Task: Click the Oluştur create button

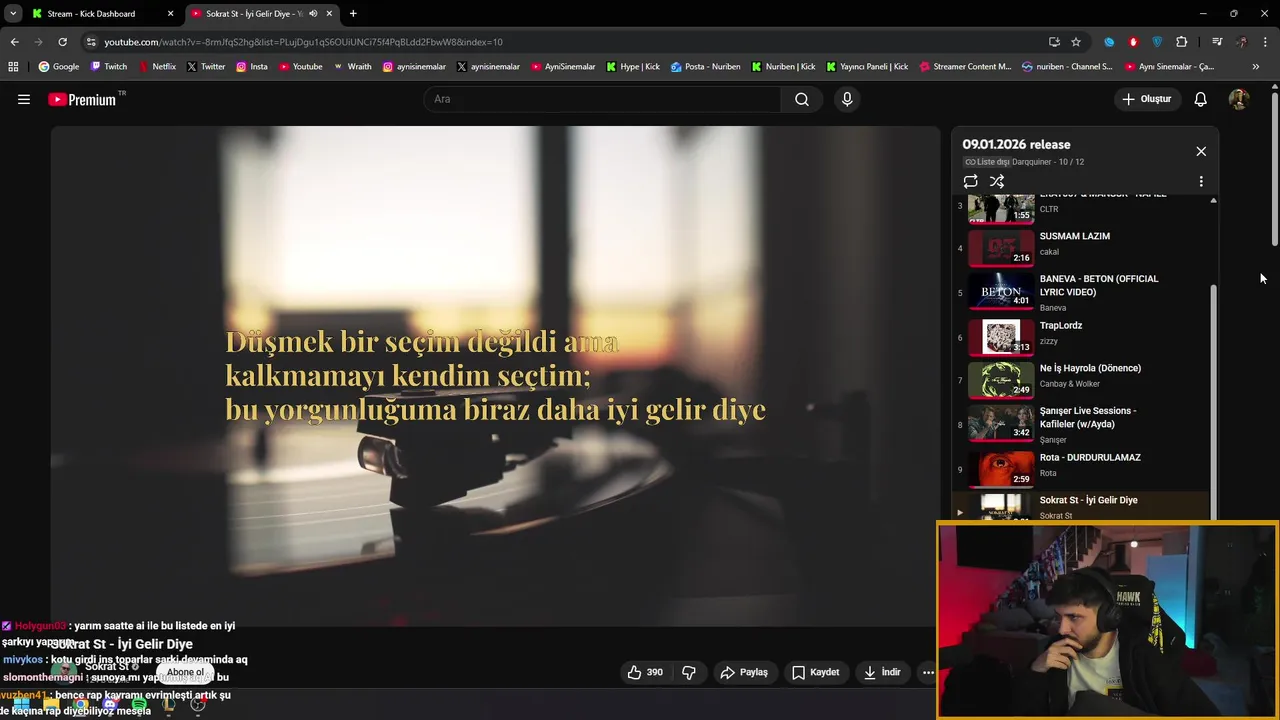Action: (1146, 99)
